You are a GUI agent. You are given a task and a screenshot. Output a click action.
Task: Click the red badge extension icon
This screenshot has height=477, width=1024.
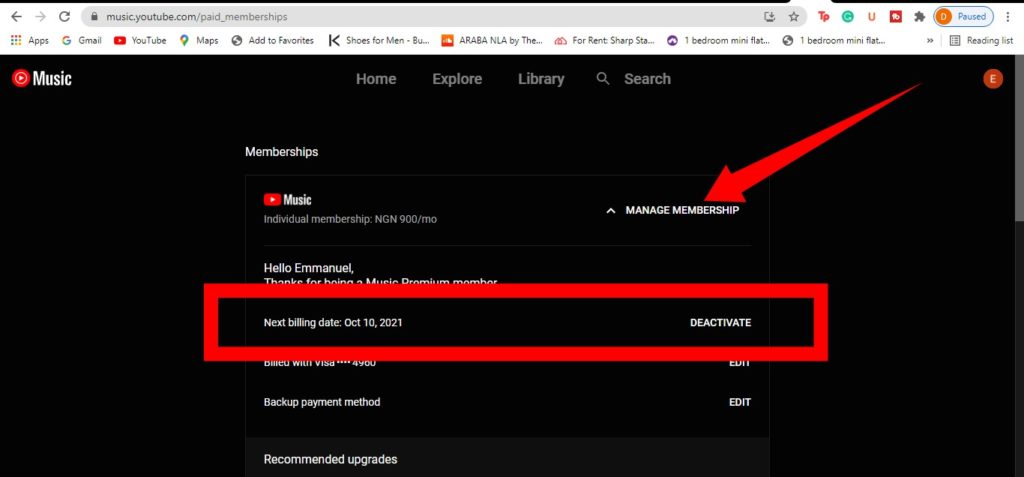[x=895, y=17]
